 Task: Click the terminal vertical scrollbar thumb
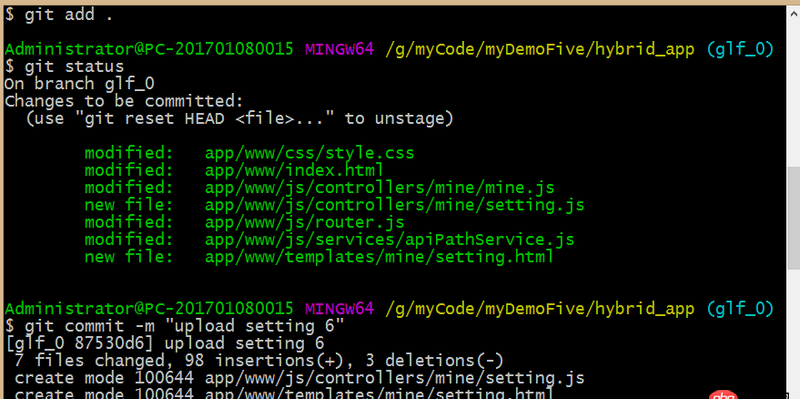(x=794, y=218)
